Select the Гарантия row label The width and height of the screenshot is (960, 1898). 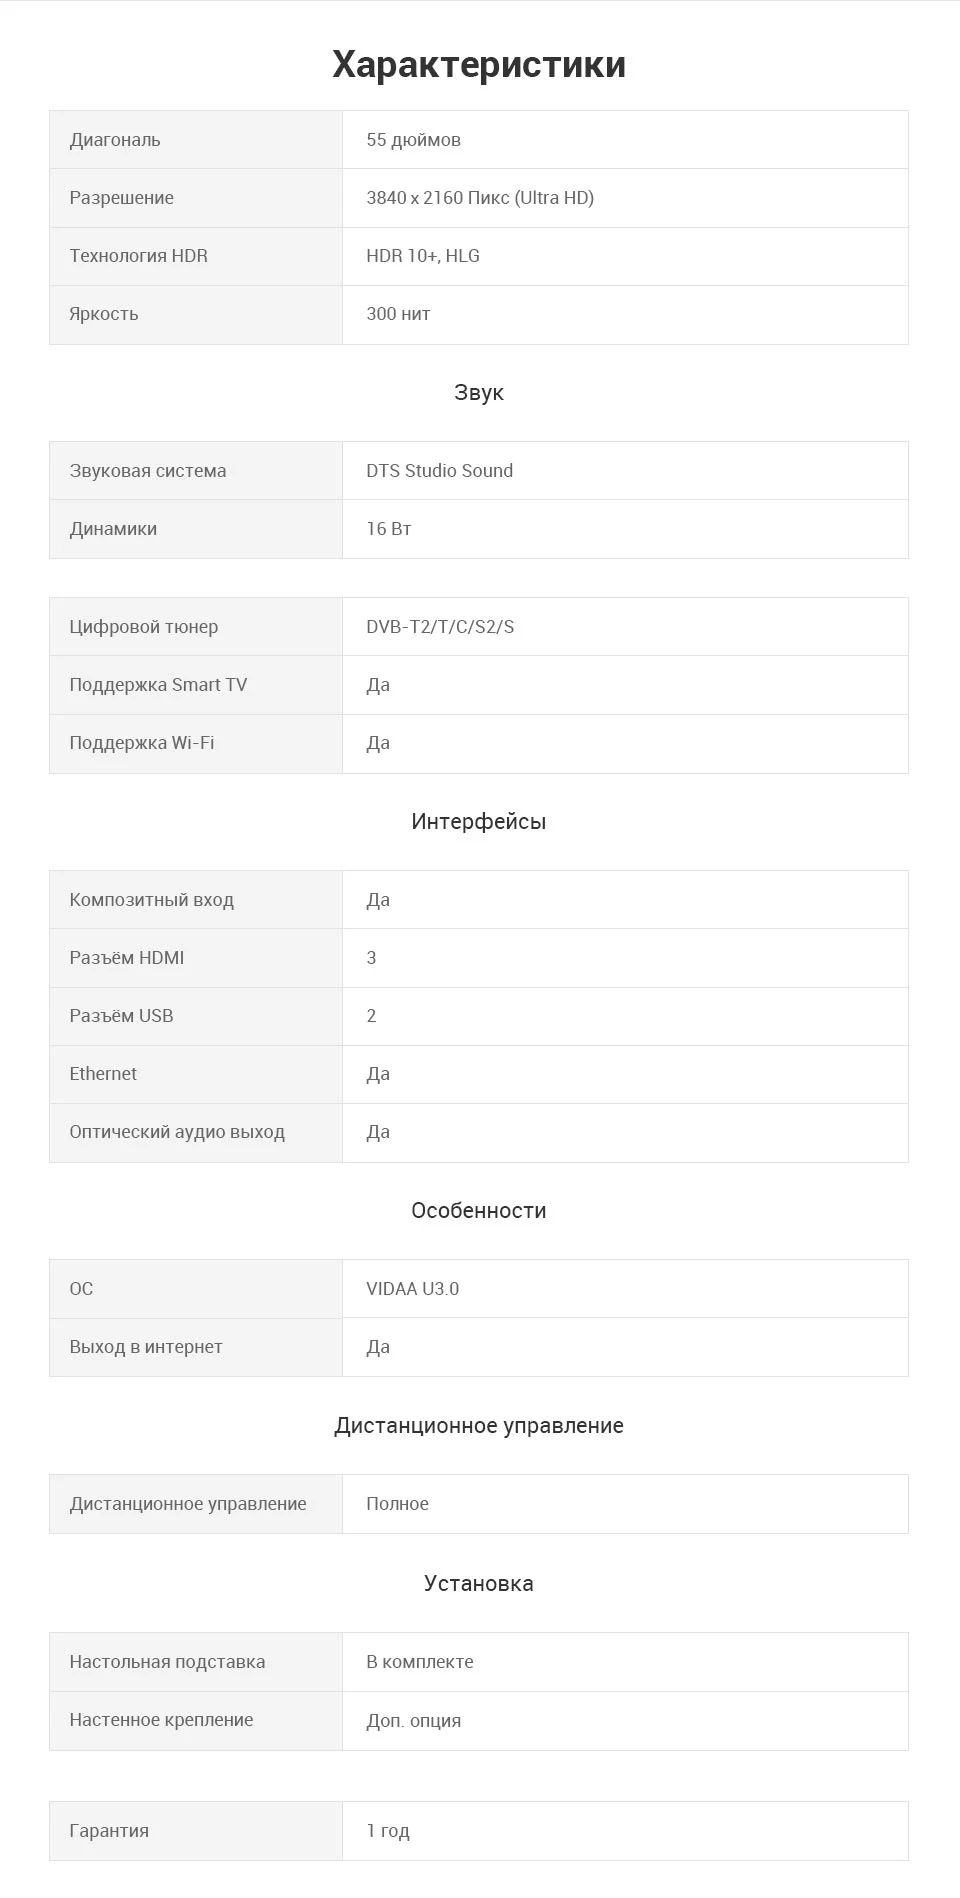coord(109,1831)
